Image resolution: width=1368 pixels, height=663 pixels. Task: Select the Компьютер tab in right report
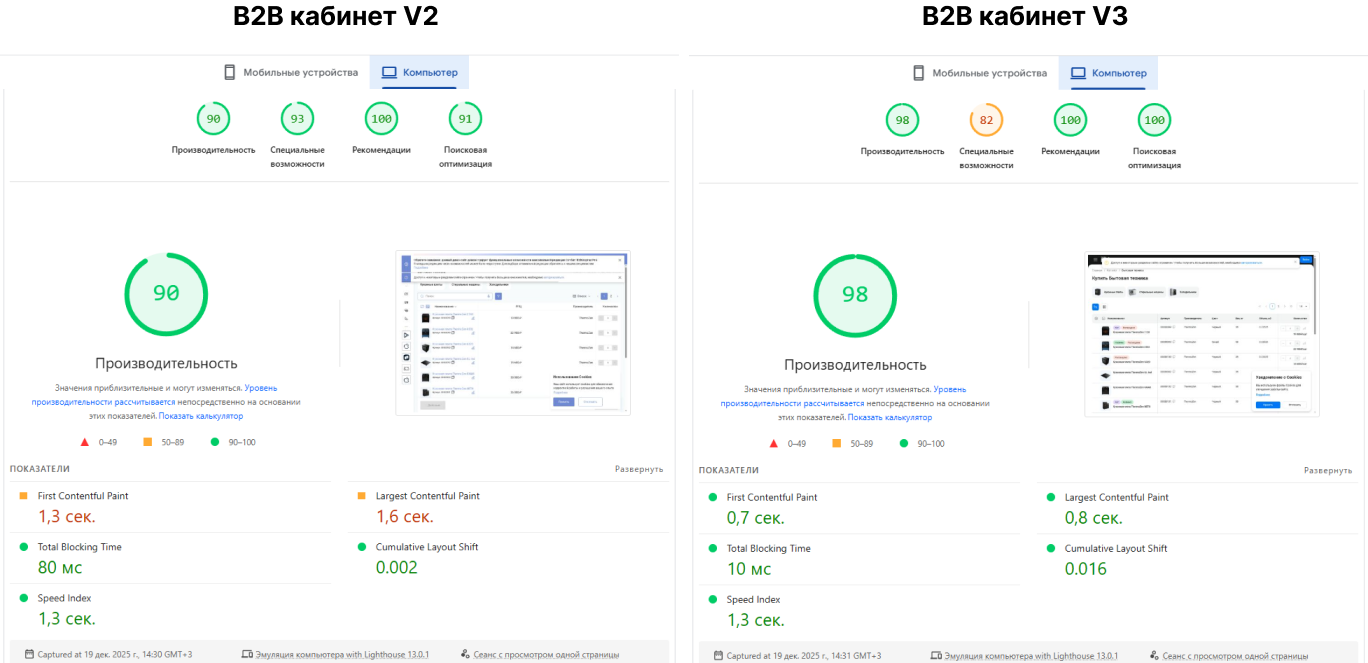tap(1109, 73)
